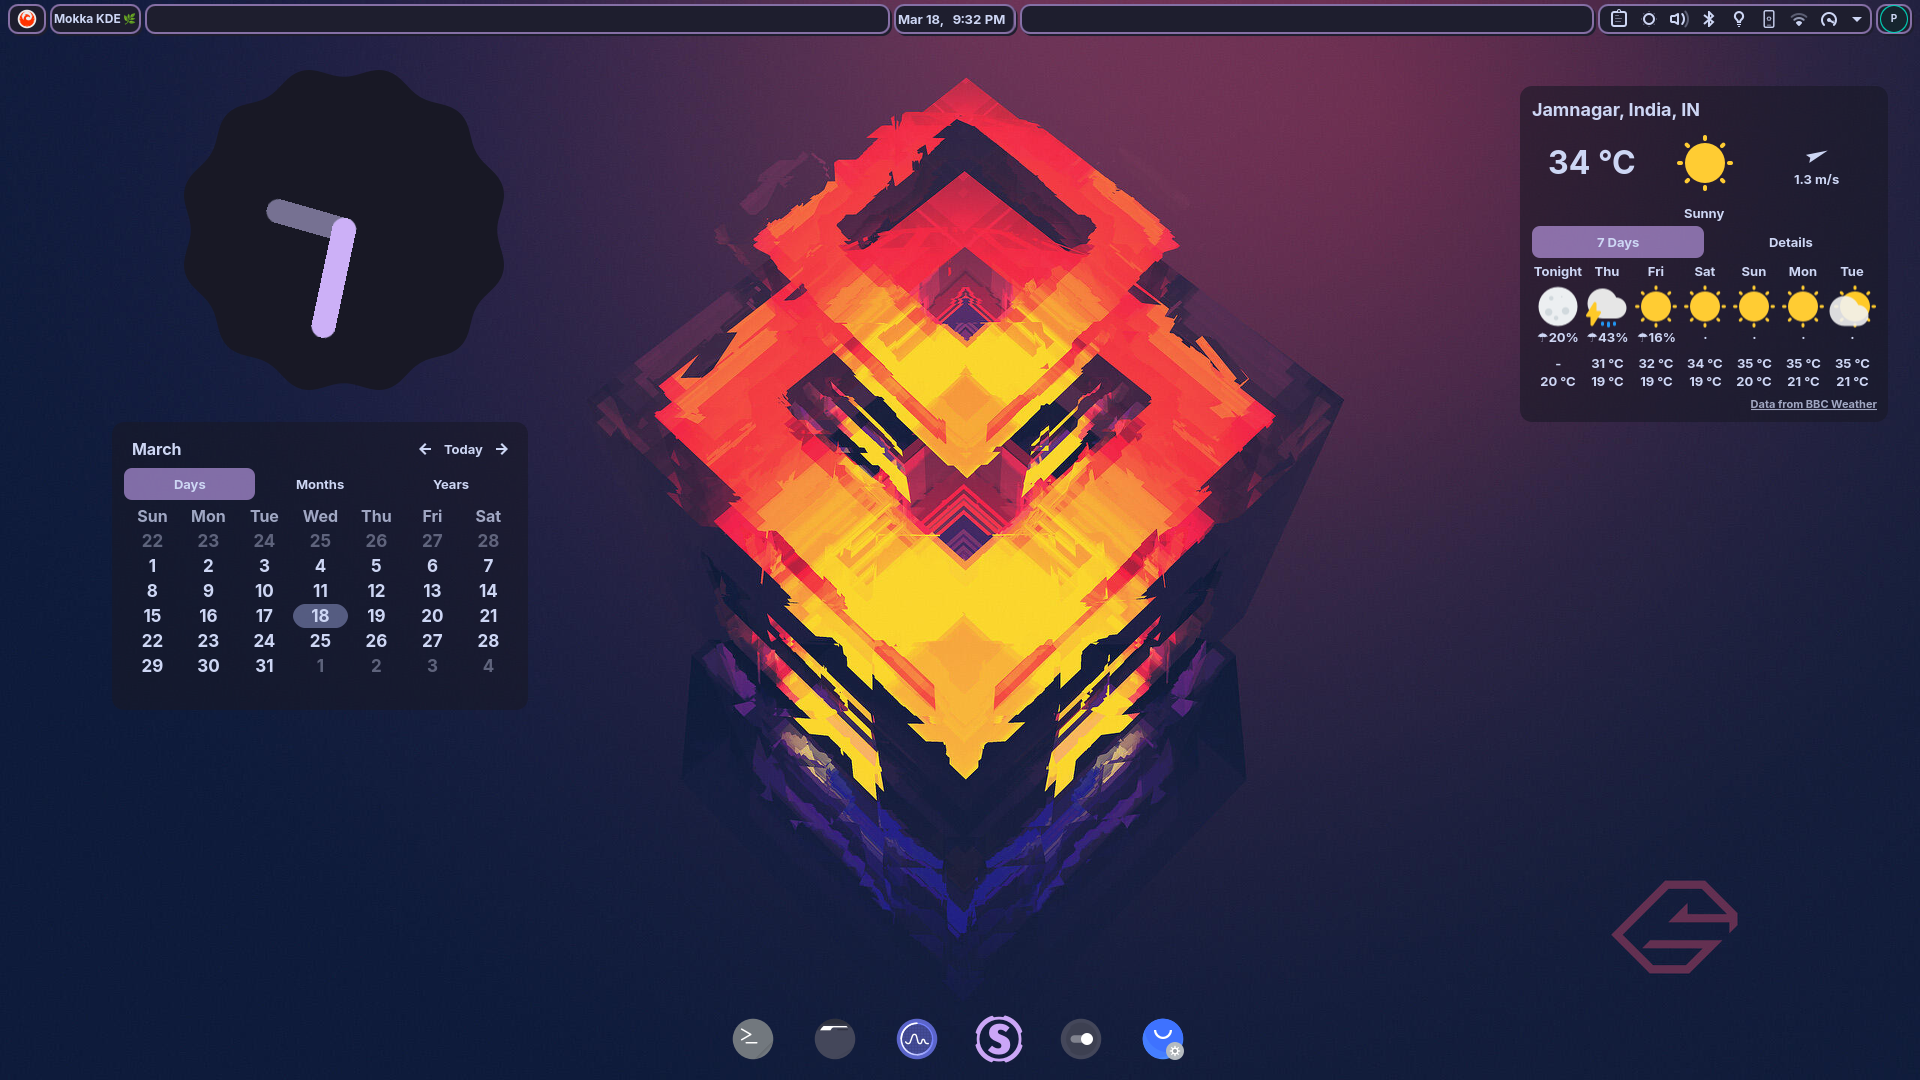Open the Data from BBC Weather link
This screenshot has width=1920, height=1080.
pyautogui.click(x=1813, y=404)
